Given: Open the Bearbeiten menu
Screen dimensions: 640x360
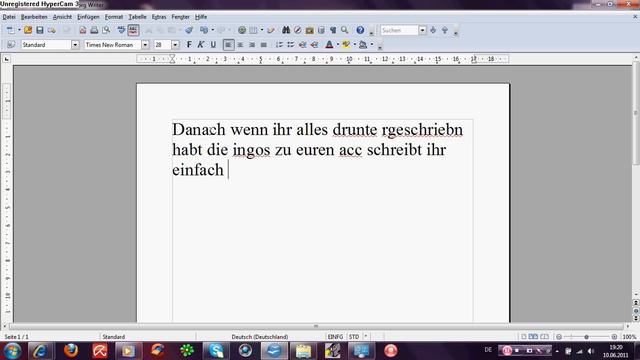Looking at the screenshot, I should tap(34, 17).
